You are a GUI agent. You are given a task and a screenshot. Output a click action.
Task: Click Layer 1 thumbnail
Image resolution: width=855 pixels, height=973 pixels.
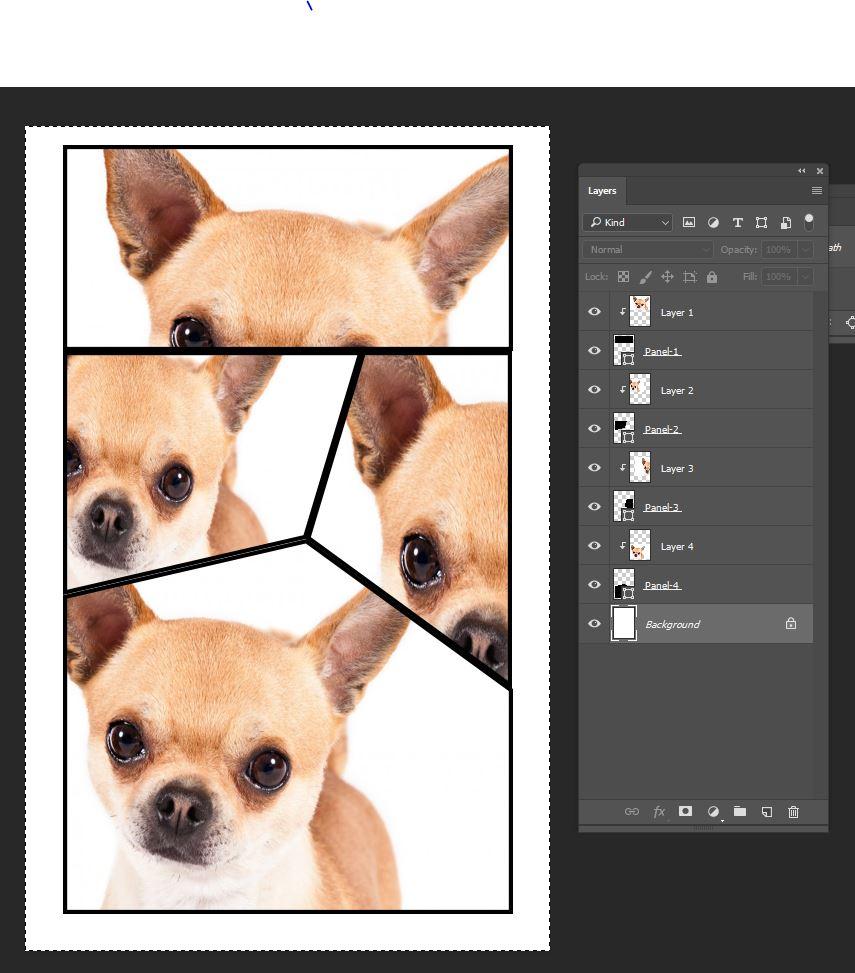[640, 312]
